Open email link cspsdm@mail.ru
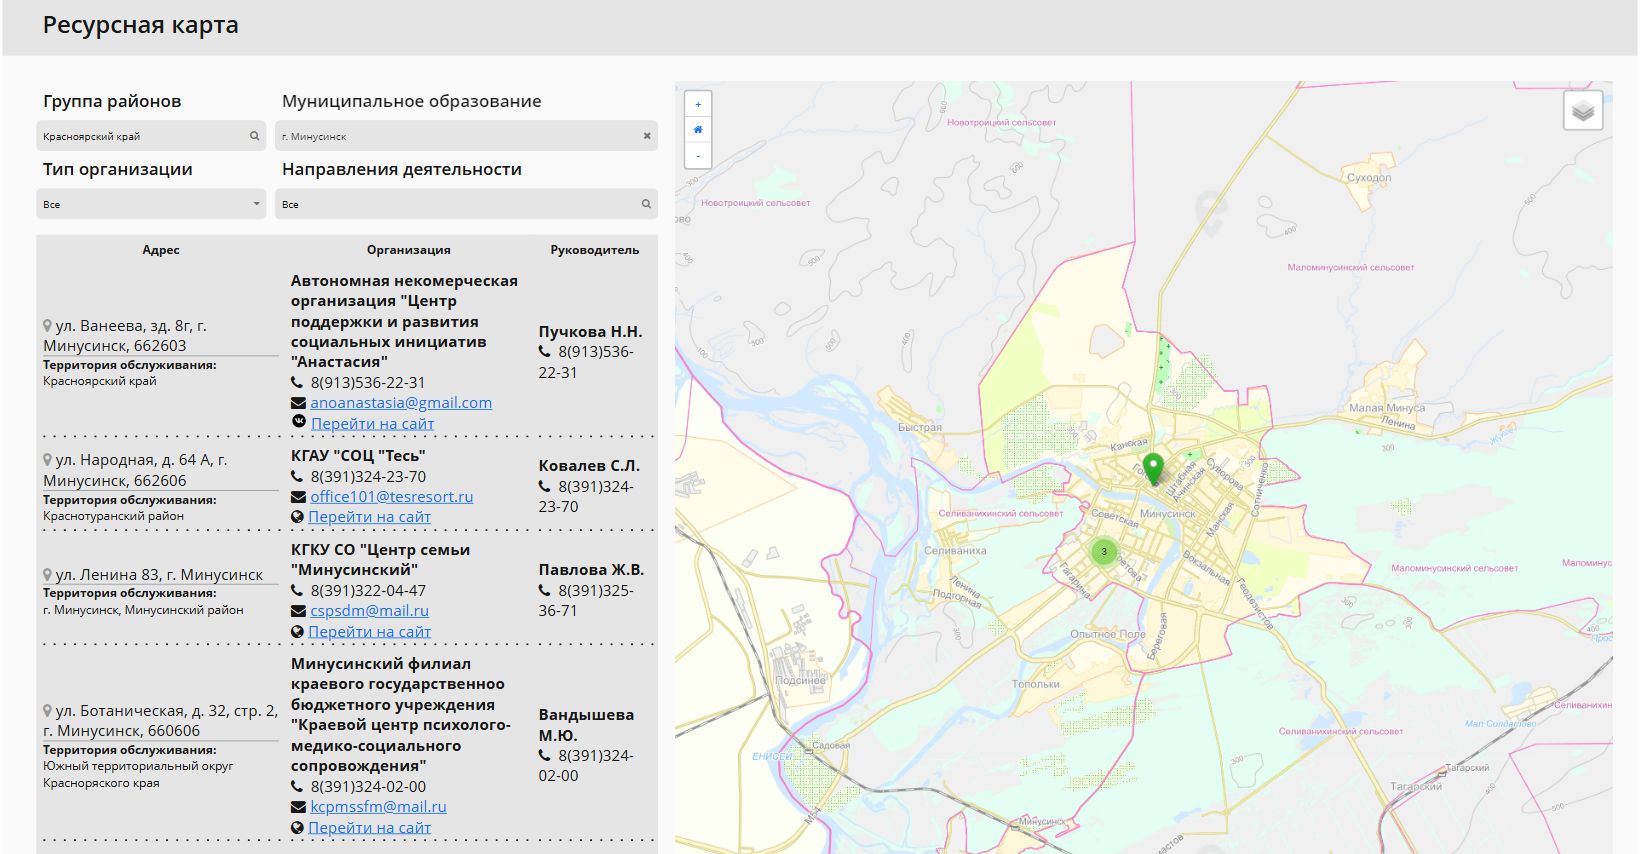The width and height of the screenshot is (1640, 854). [369, 611]
